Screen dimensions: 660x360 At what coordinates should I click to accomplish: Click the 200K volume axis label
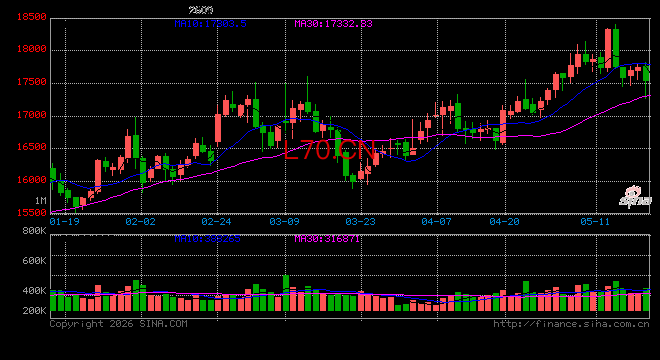tap(35, 311)
